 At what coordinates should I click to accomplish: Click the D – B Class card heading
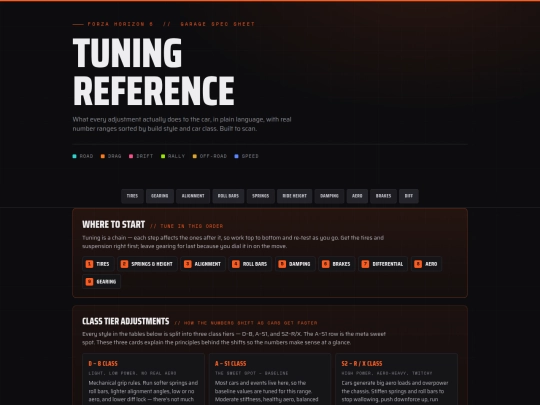click(103, 364)
